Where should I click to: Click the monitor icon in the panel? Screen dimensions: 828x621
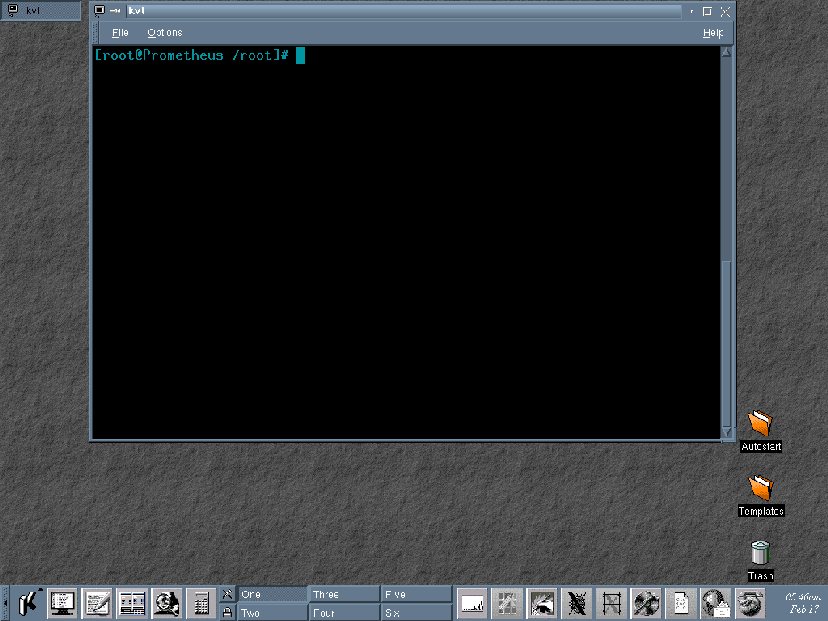pos(63,602)
